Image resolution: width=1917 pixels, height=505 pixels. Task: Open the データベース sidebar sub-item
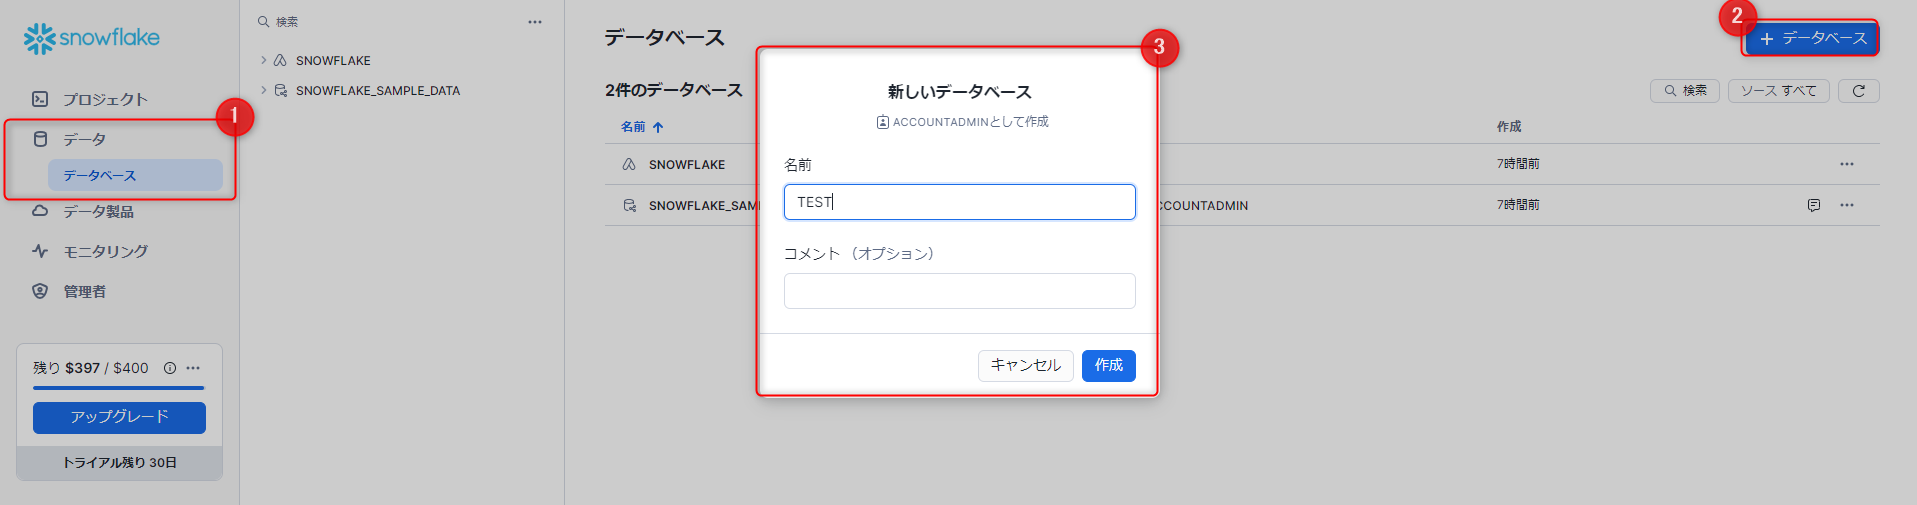tap(100, 175)
